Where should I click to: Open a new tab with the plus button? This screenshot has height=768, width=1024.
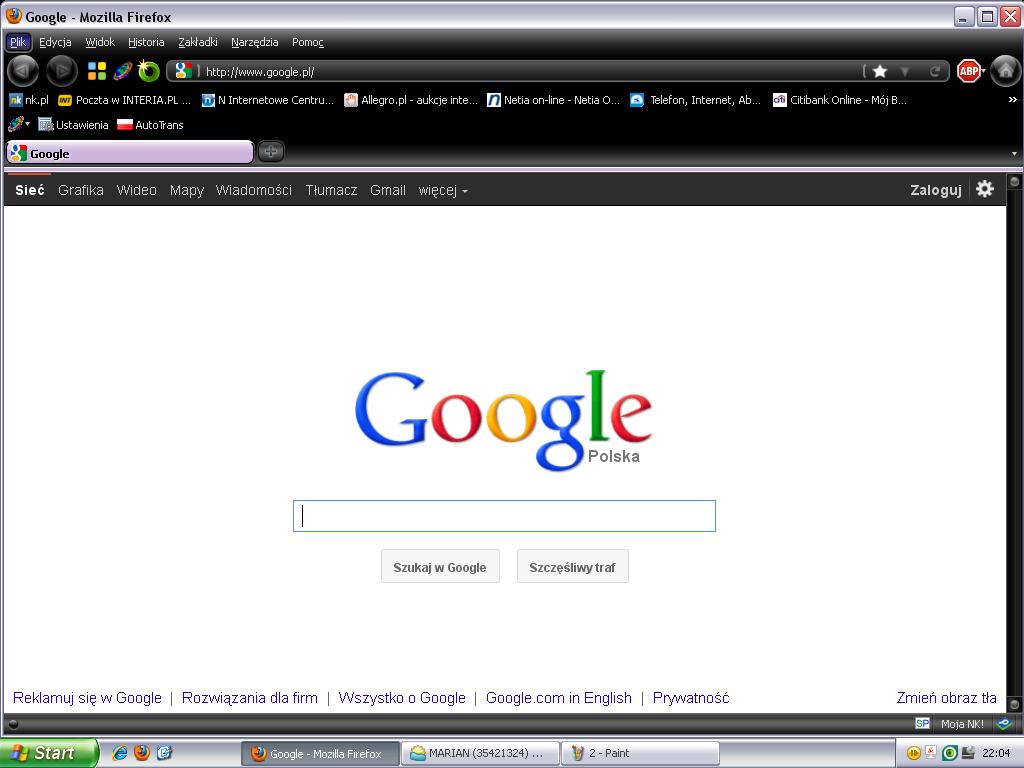(x=270, y=152)
